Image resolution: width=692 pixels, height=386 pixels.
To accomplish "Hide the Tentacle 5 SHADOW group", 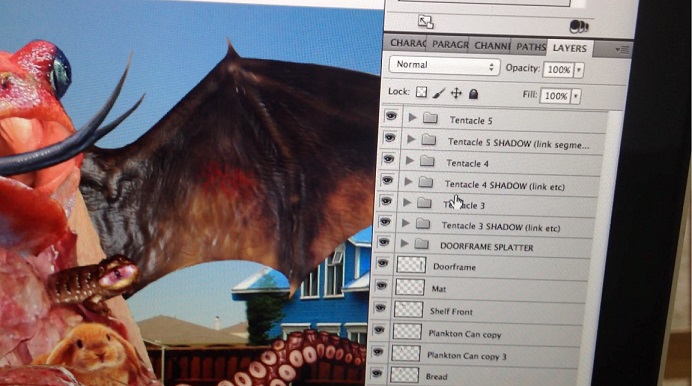I will [x=389, y=137].
